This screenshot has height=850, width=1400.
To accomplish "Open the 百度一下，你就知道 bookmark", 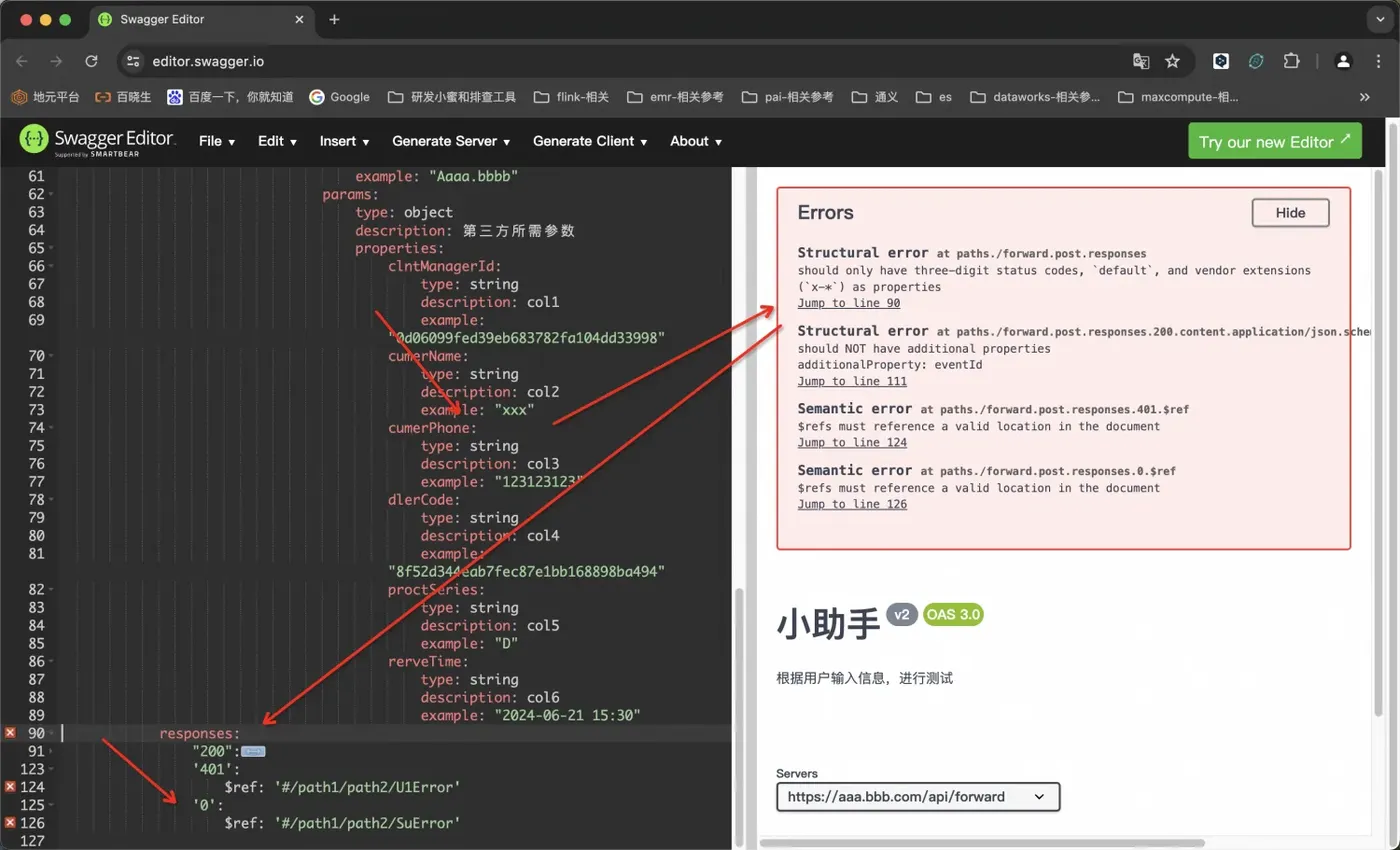I will (x=230, y=97).
